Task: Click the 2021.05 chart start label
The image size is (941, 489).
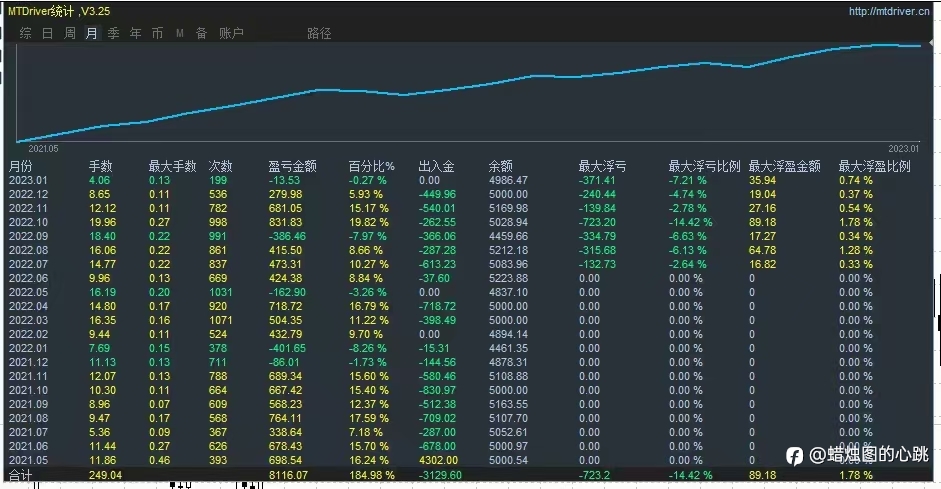Action: pyautogui.click(x=43, y=149)
